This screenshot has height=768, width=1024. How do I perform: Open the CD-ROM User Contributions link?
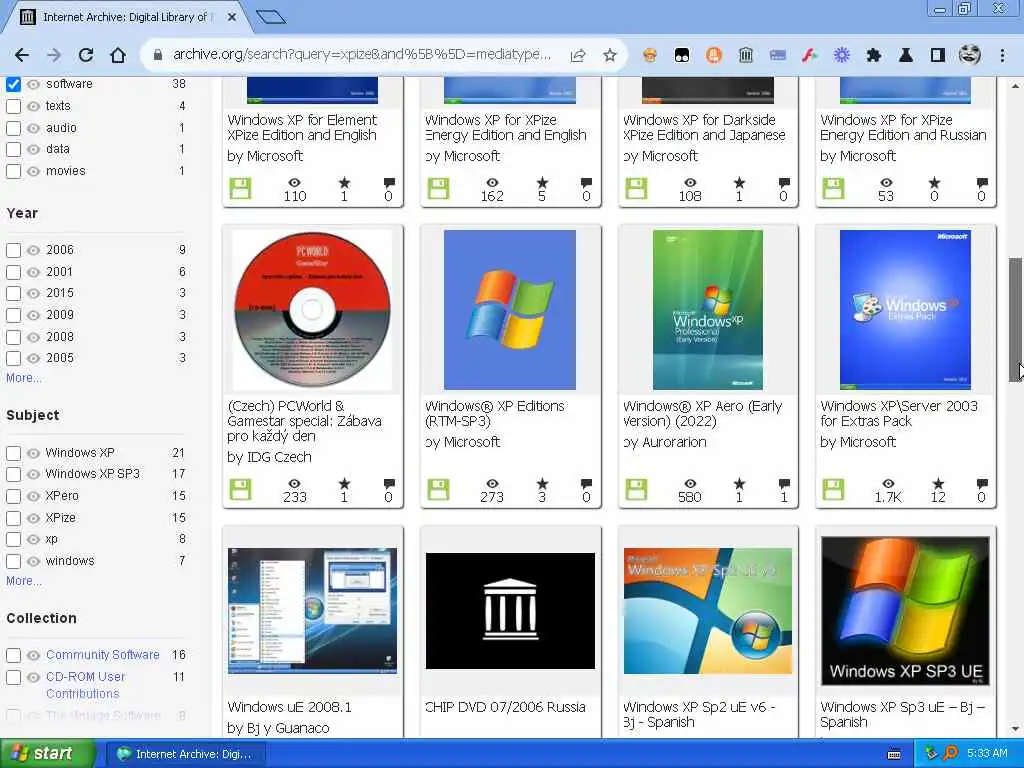[x=86, y=685]
